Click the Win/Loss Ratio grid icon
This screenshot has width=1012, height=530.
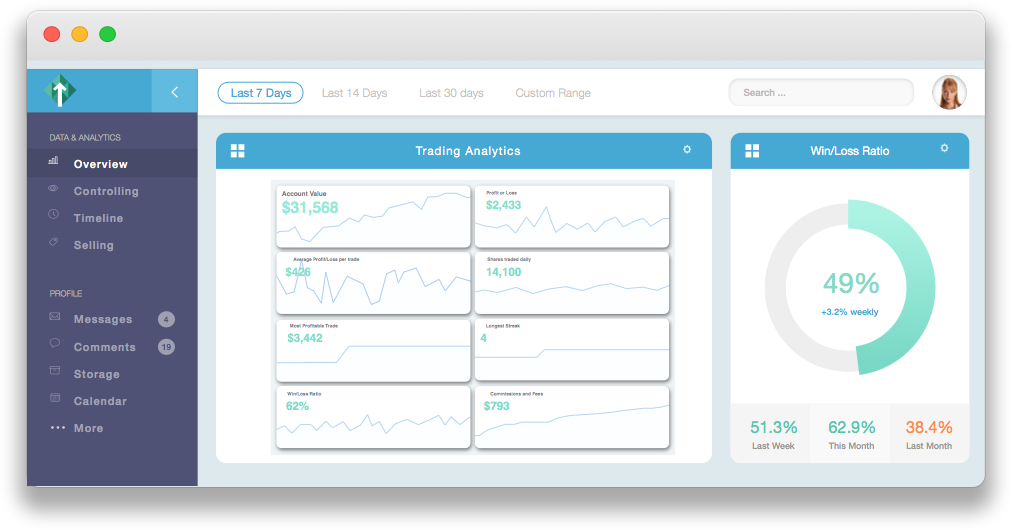[752, 151]
